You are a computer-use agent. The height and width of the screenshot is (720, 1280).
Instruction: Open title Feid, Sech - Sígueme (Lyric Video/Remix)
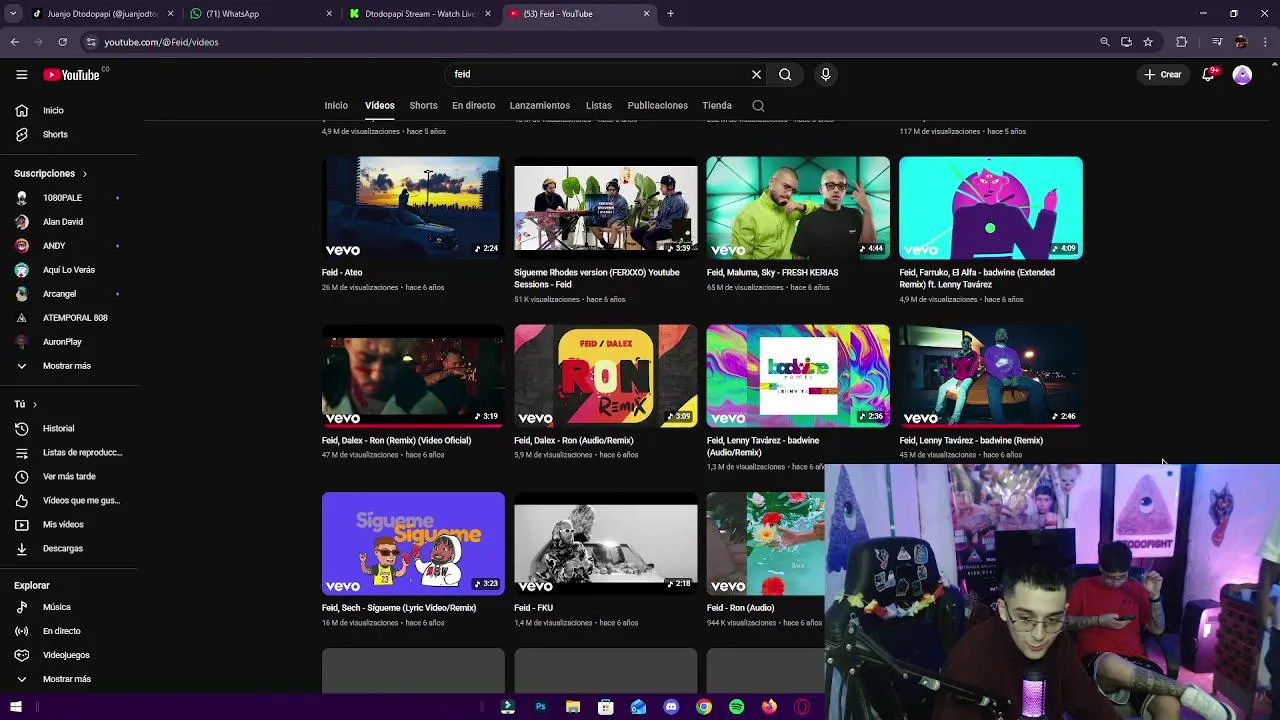[x=399, y=608]
